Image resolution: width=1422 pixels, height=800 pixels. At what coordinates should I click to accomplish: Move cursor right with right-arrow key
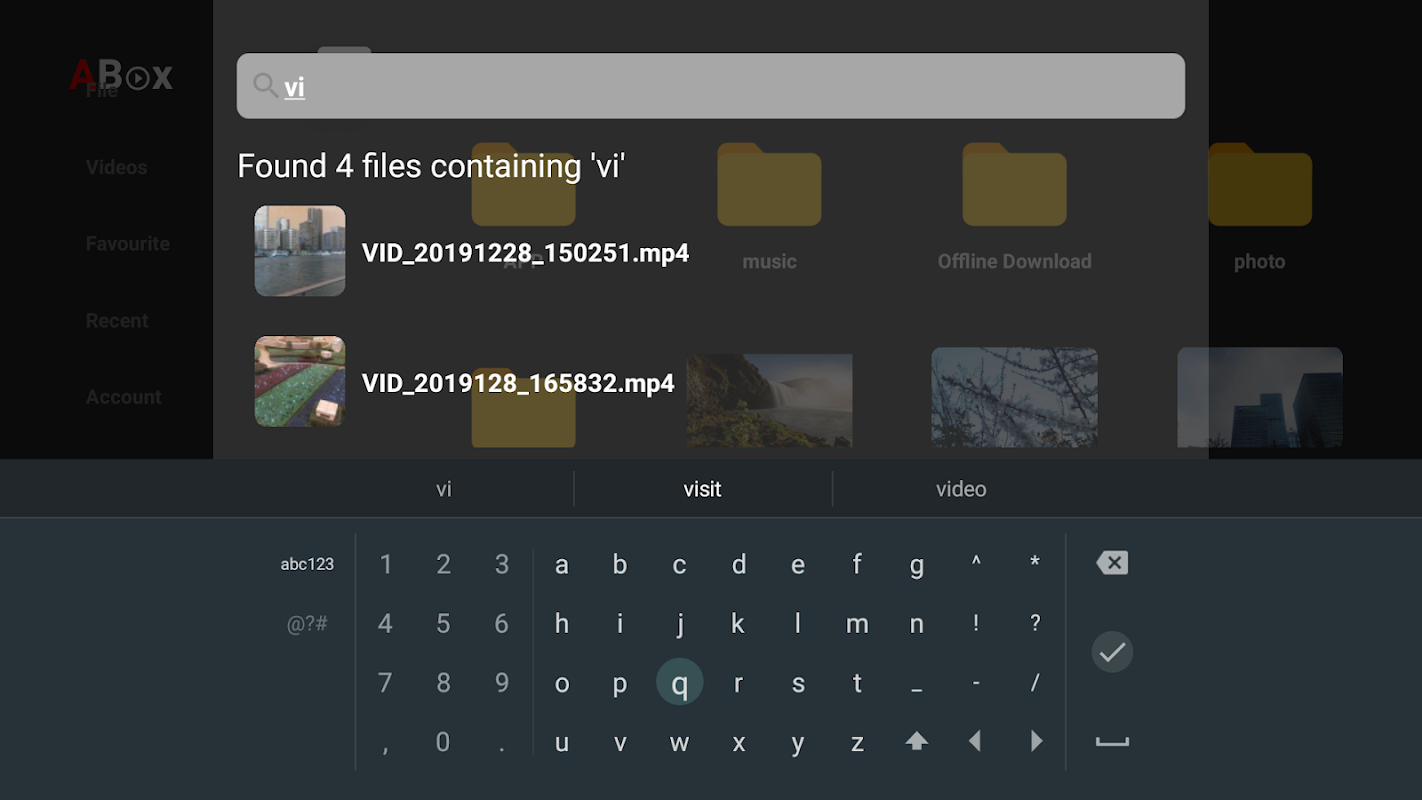pos(1036,742)
